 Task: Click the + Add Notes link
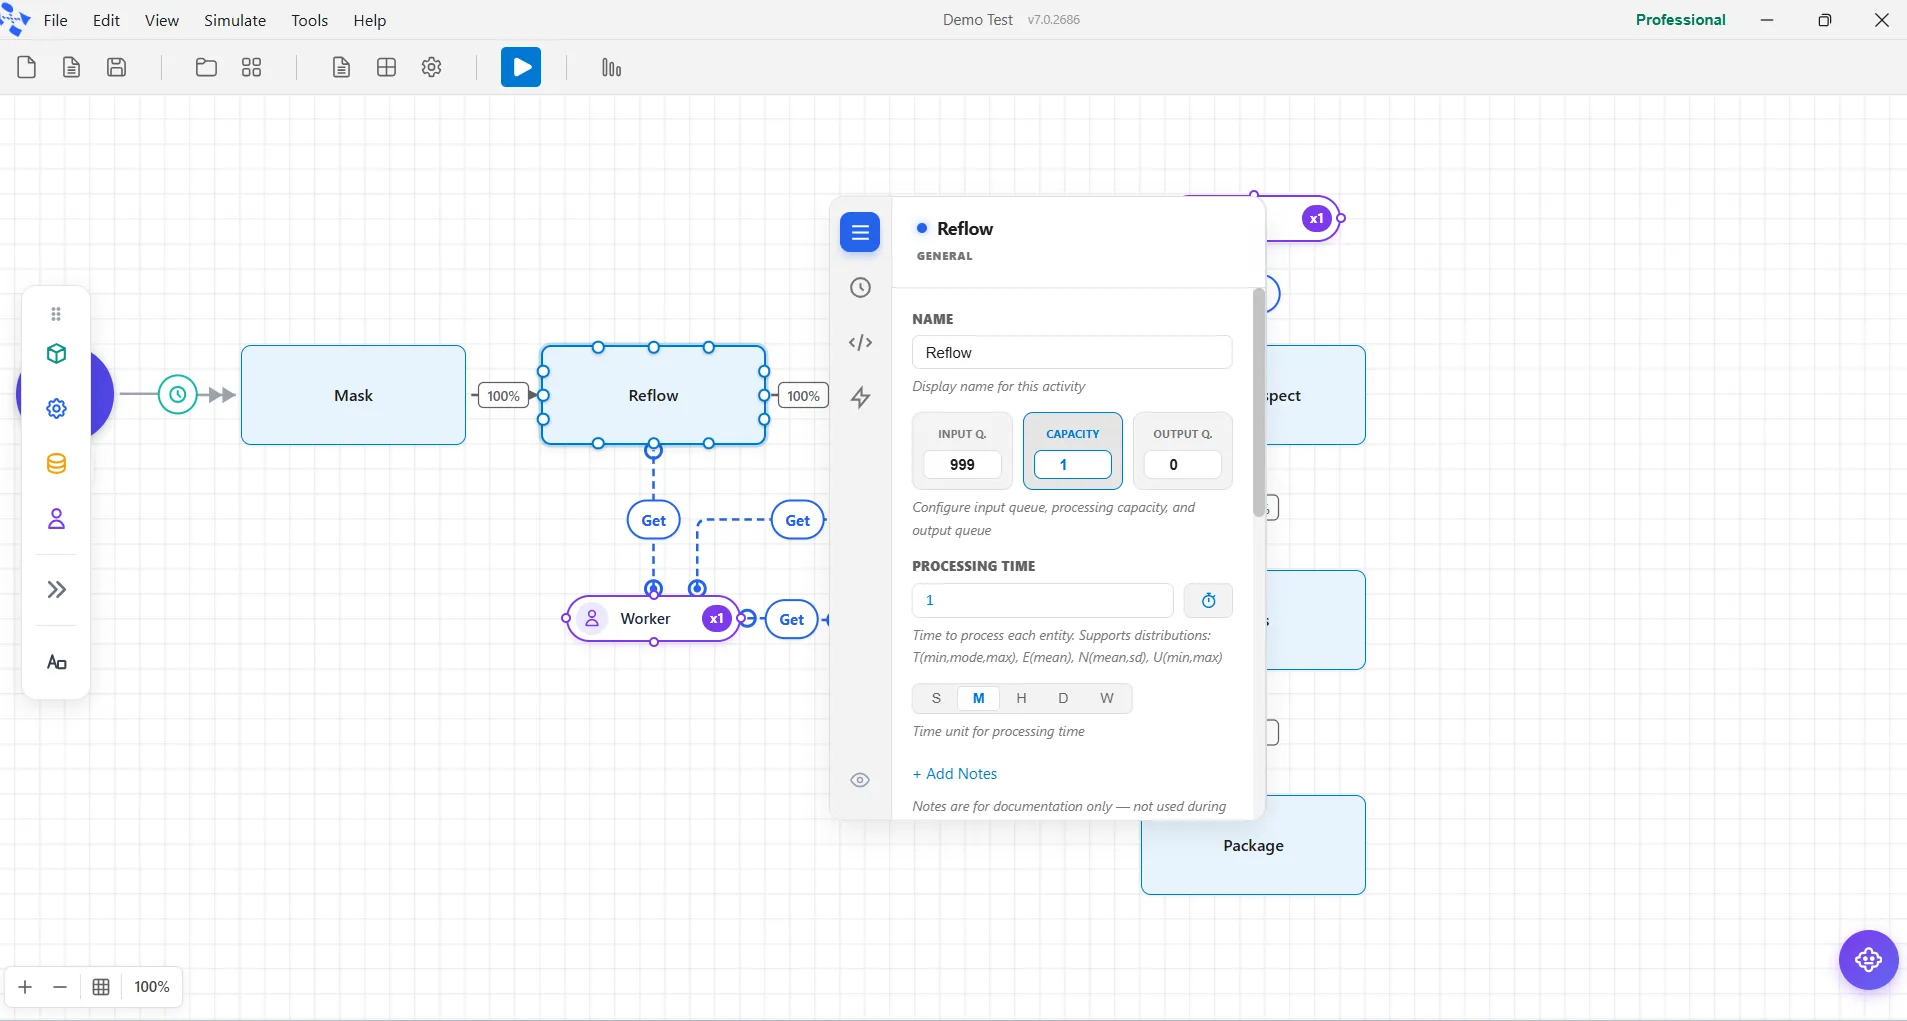[x=955, y=774]
